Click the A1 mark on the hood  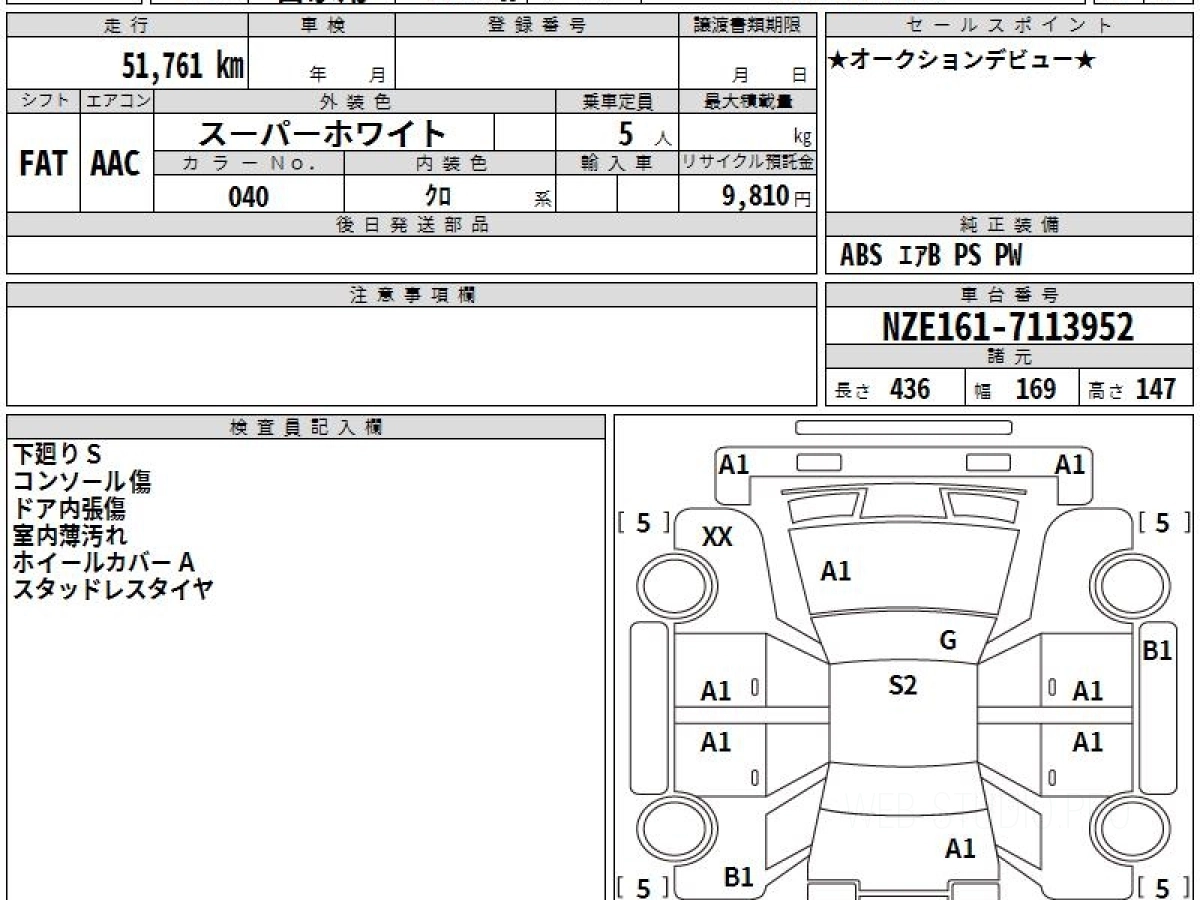point(836,572)
